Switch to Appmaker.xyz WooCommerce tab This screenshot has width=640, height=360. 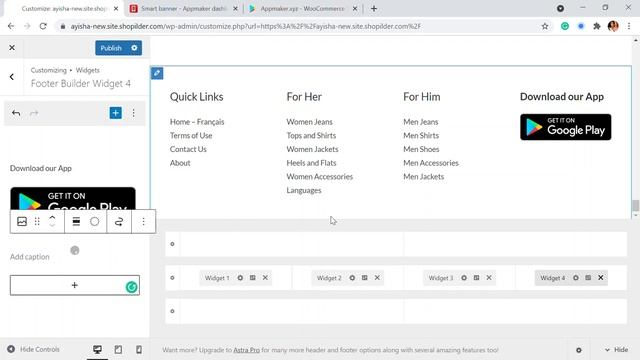[x=303, y=9]
